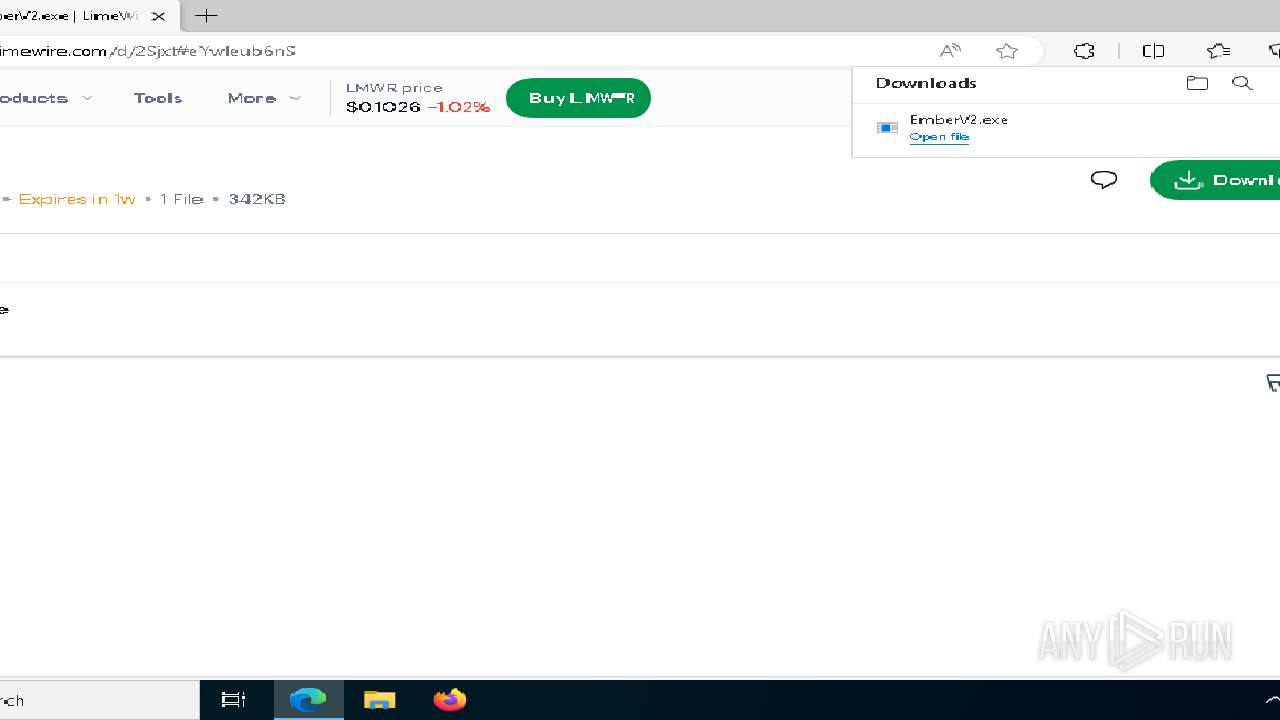Click the LMWR price value $0.1026

coord(383,107)
